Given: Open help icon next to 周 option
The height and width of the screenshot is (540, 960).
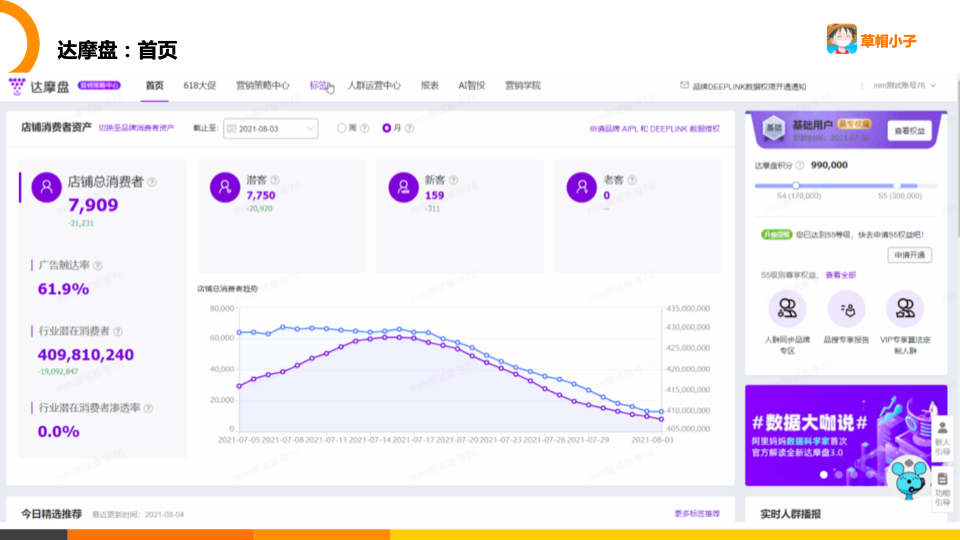Looking at the screenshot, I should click(365, 128).
